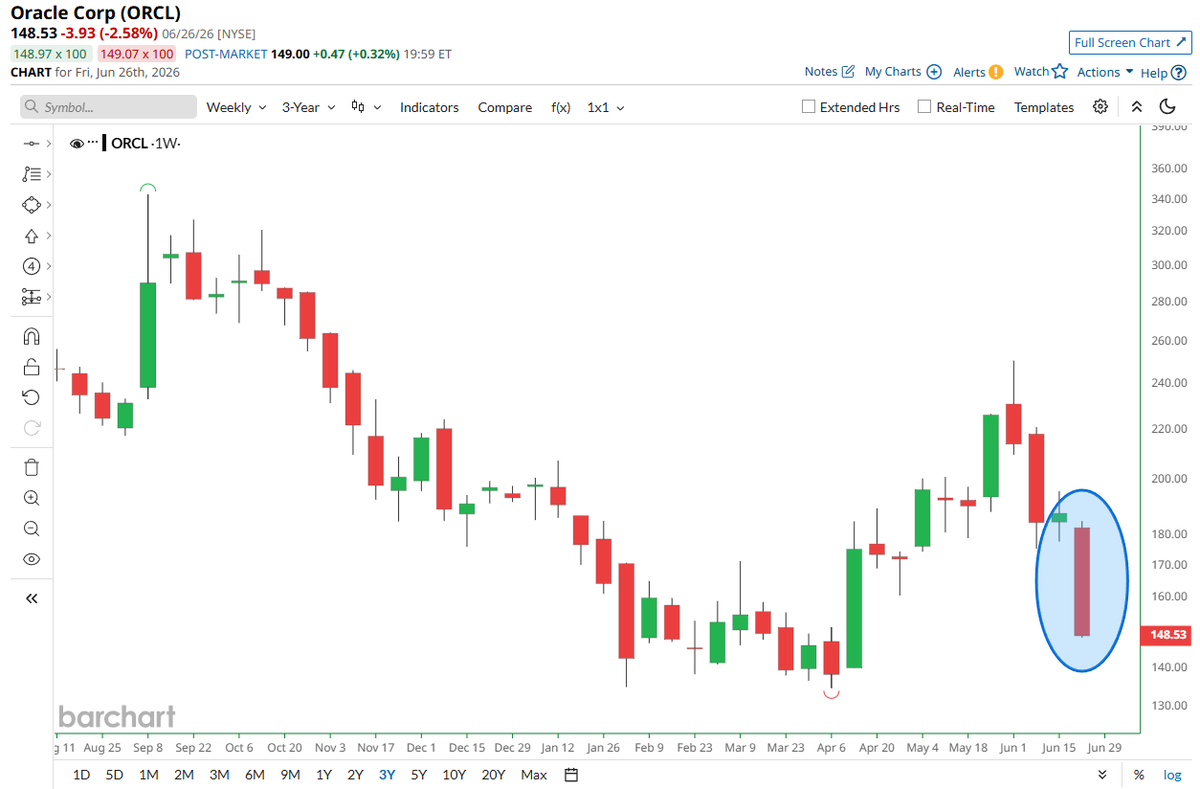The width and height of the screenshot is (1200, 789).
Task: Click the undo arrow icon
Action: (31, 397)
